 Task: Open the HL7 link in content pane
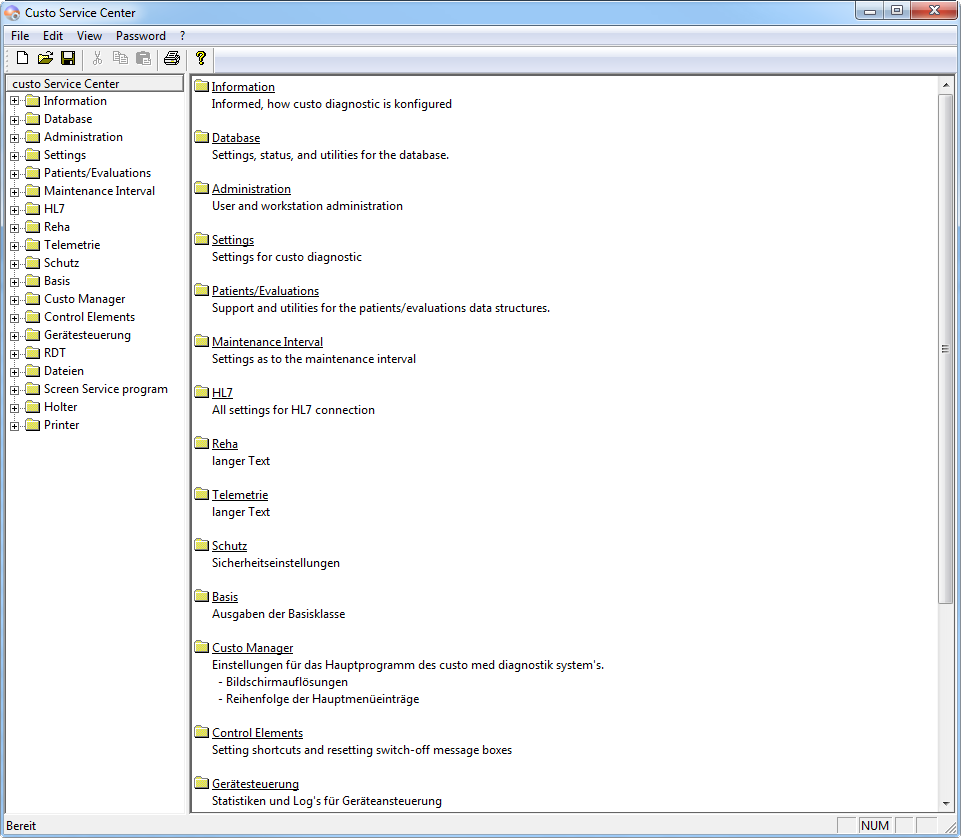pos(222,392)
